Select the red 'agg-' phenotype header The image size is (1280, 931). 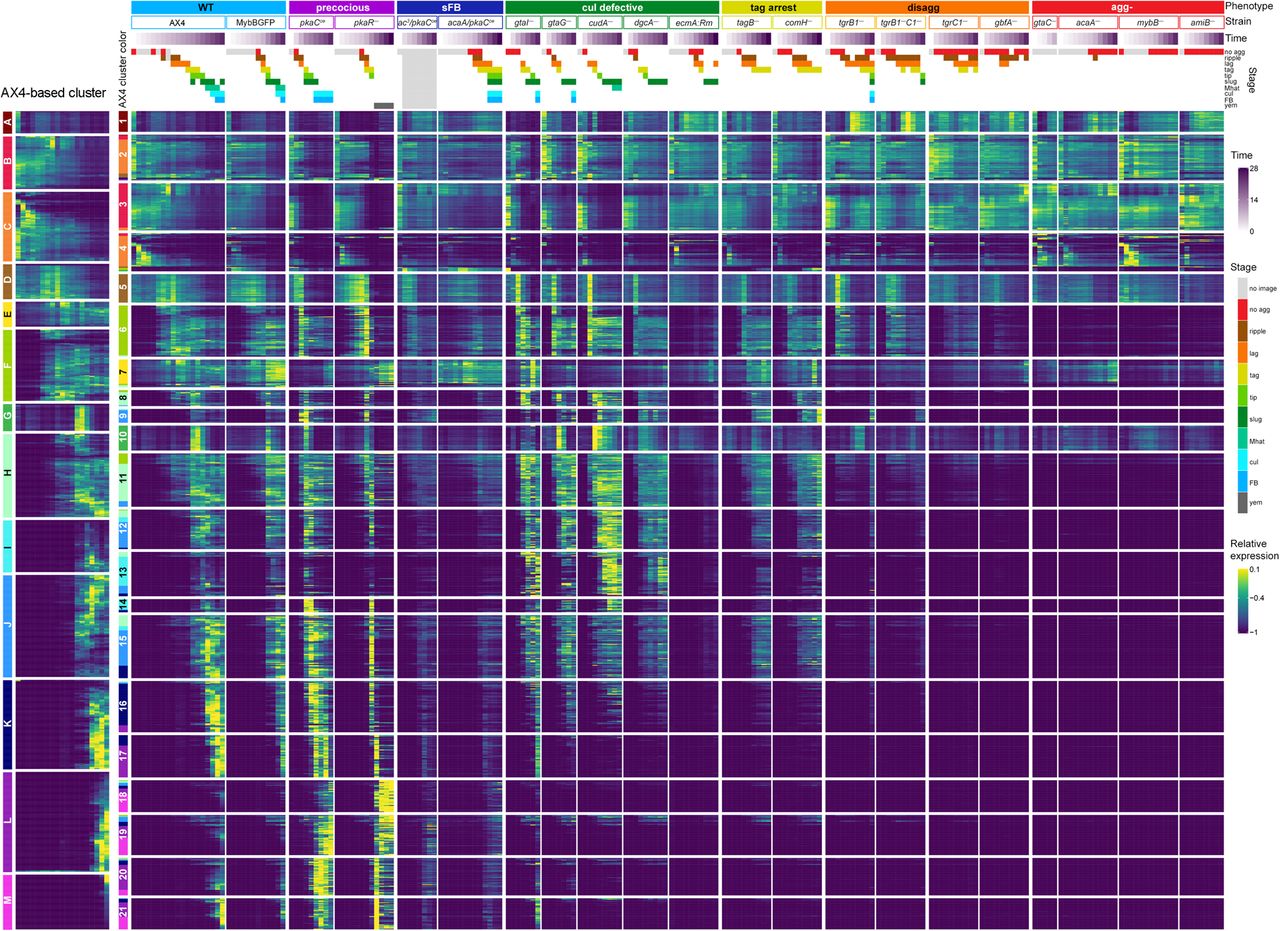click(1127, 7)
